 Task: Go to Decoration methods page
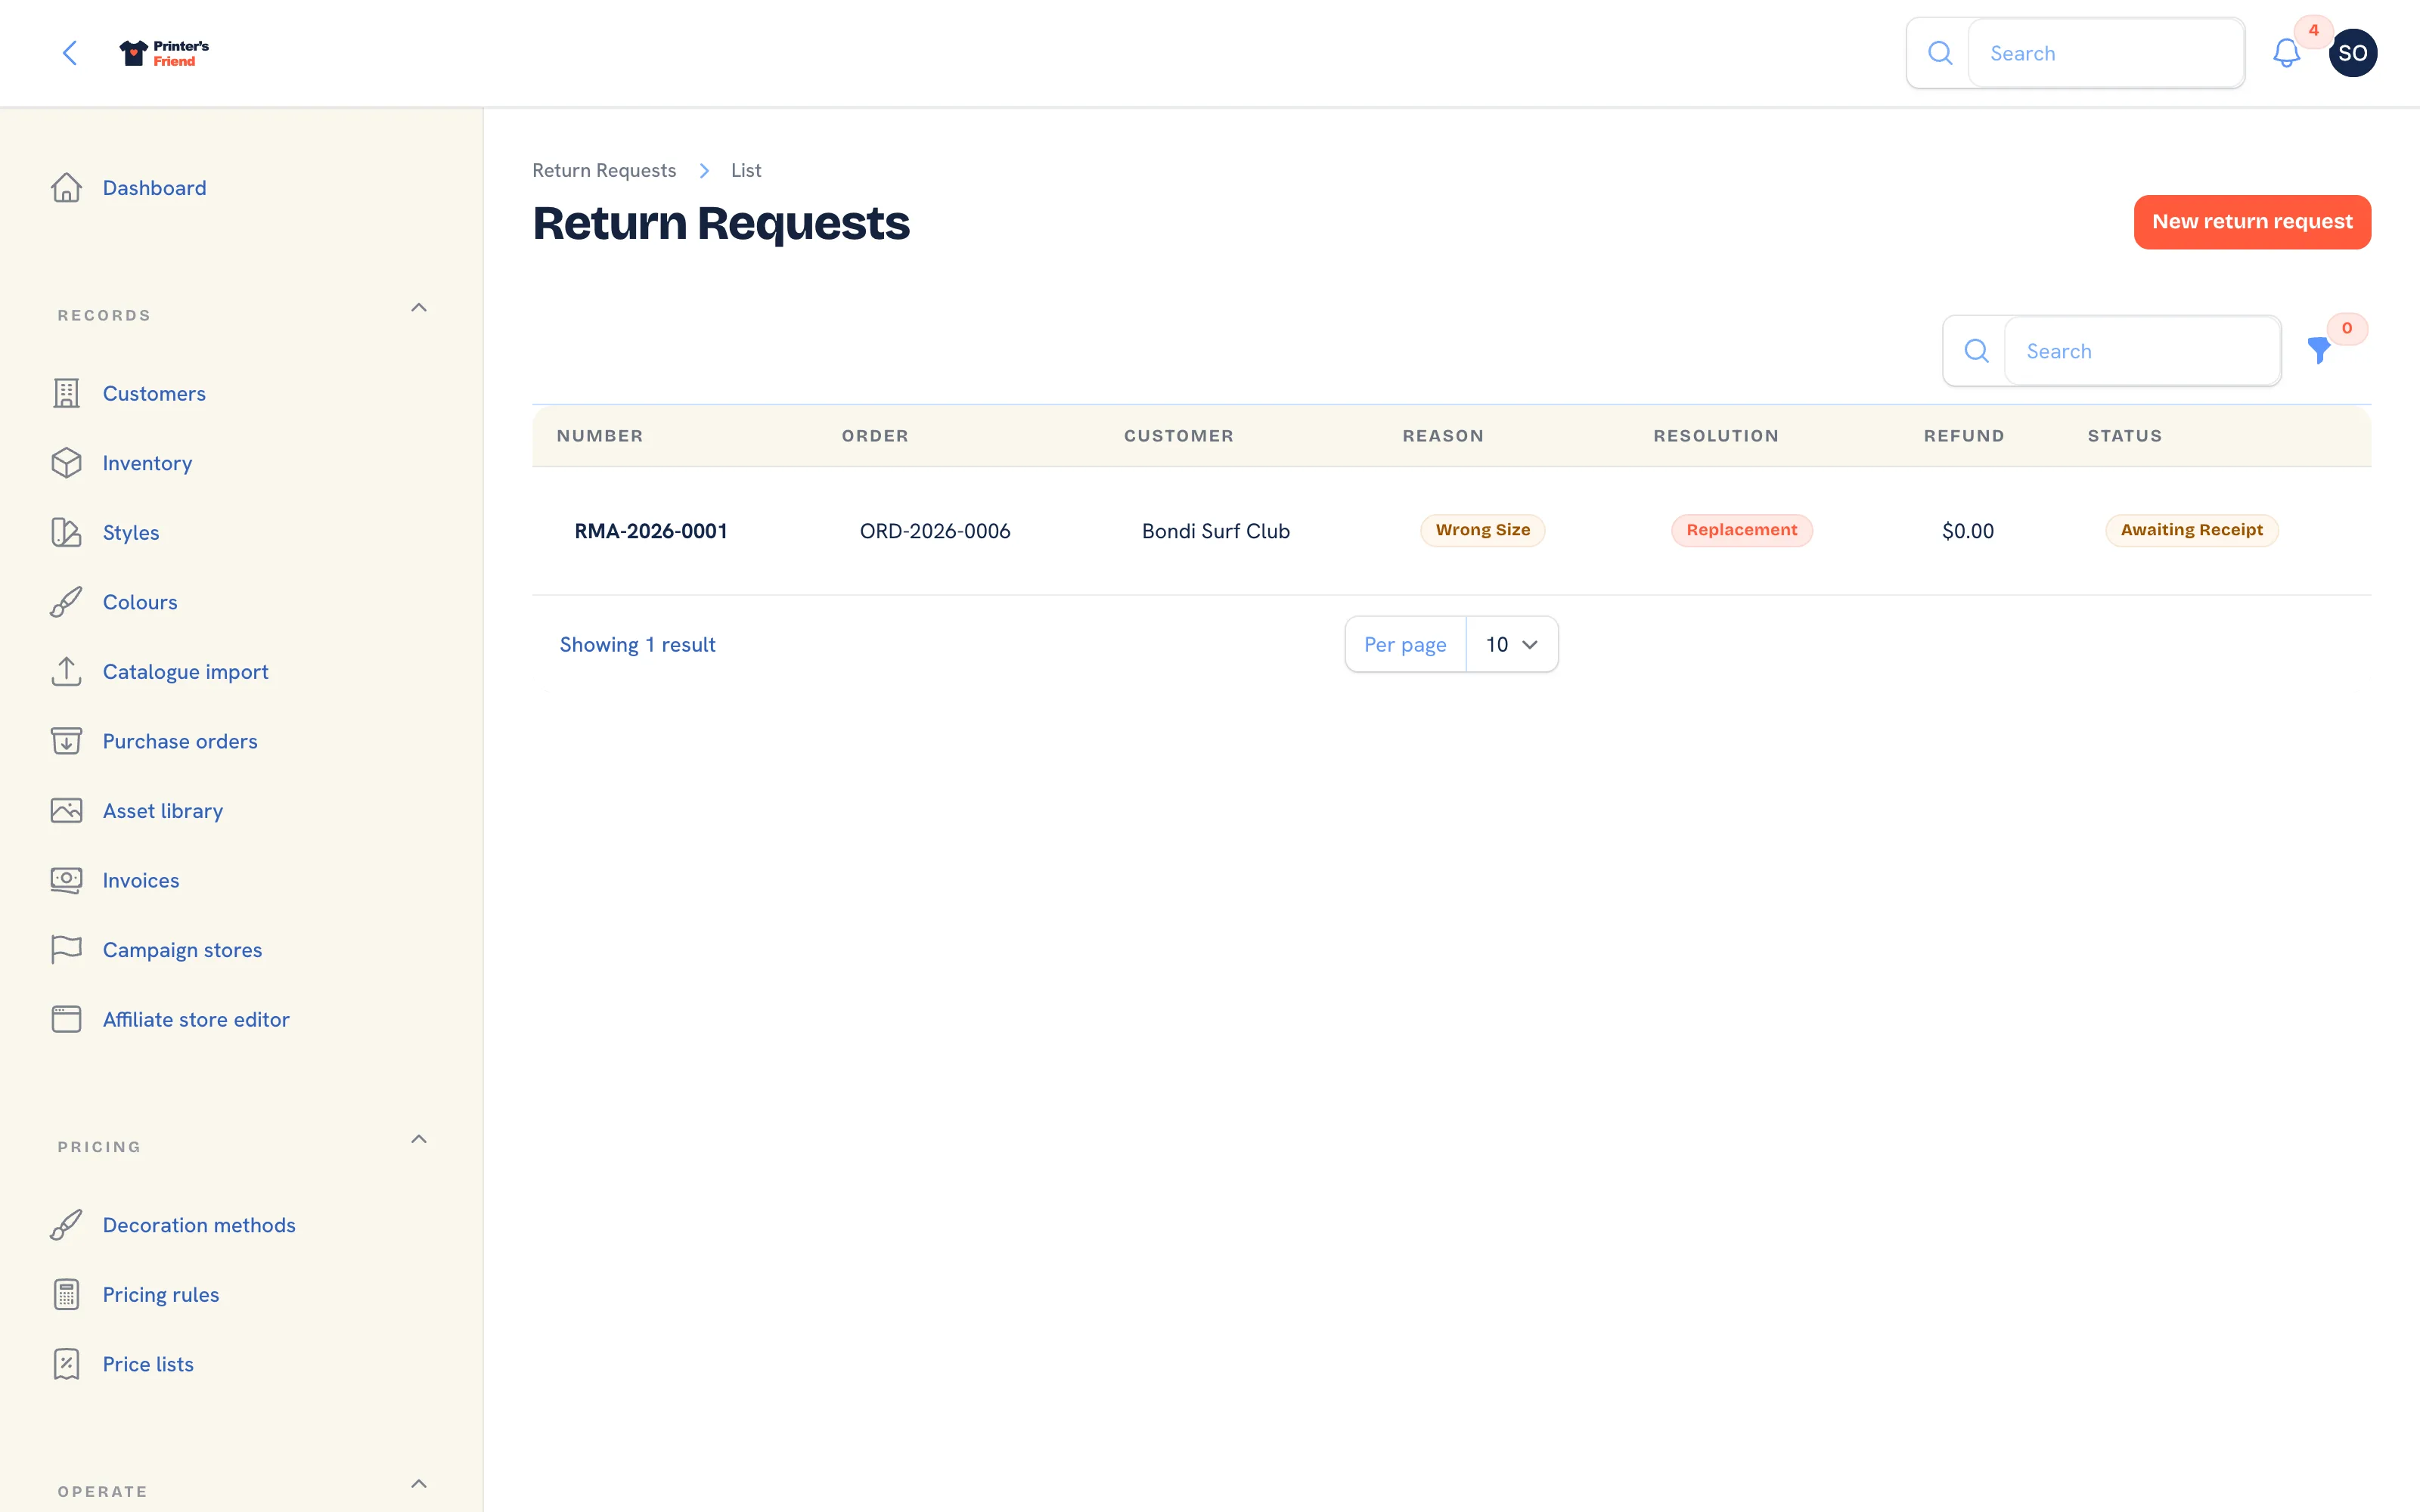[x=199, y=1225]
